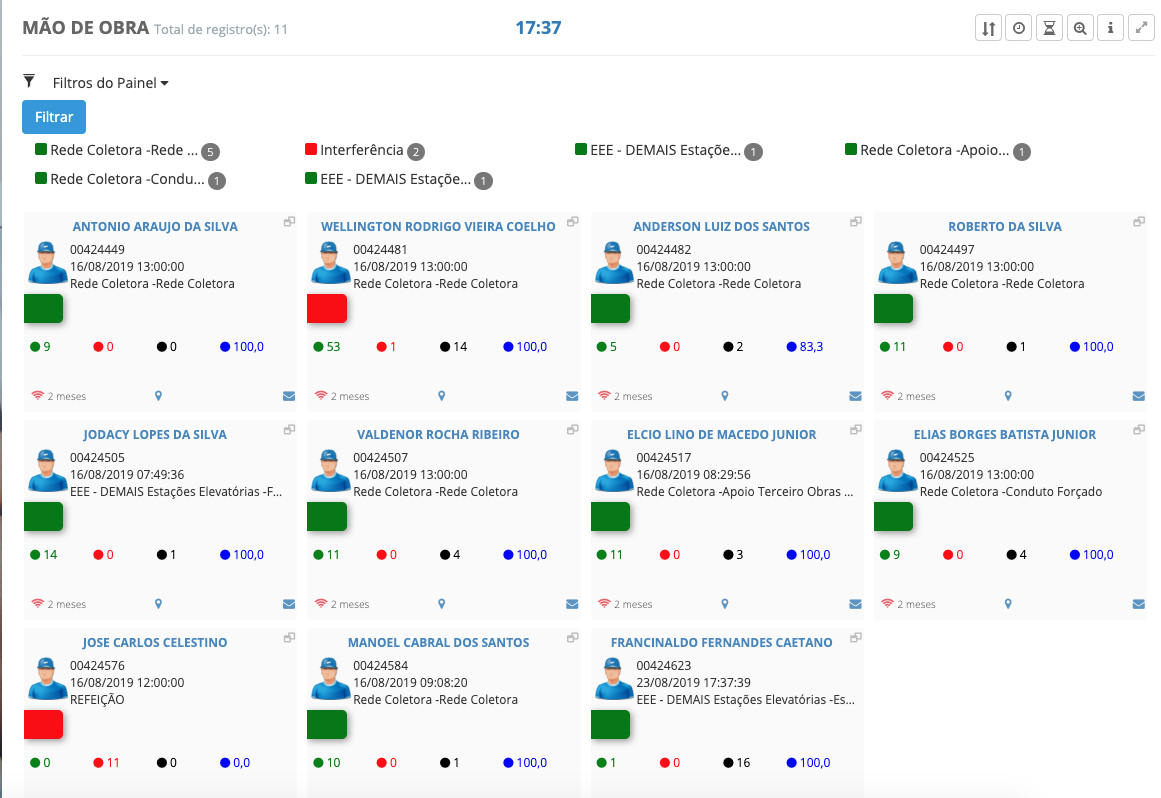Click the funnel filter icon
This screenshot has width=1161, height=798.
[29, 81]
